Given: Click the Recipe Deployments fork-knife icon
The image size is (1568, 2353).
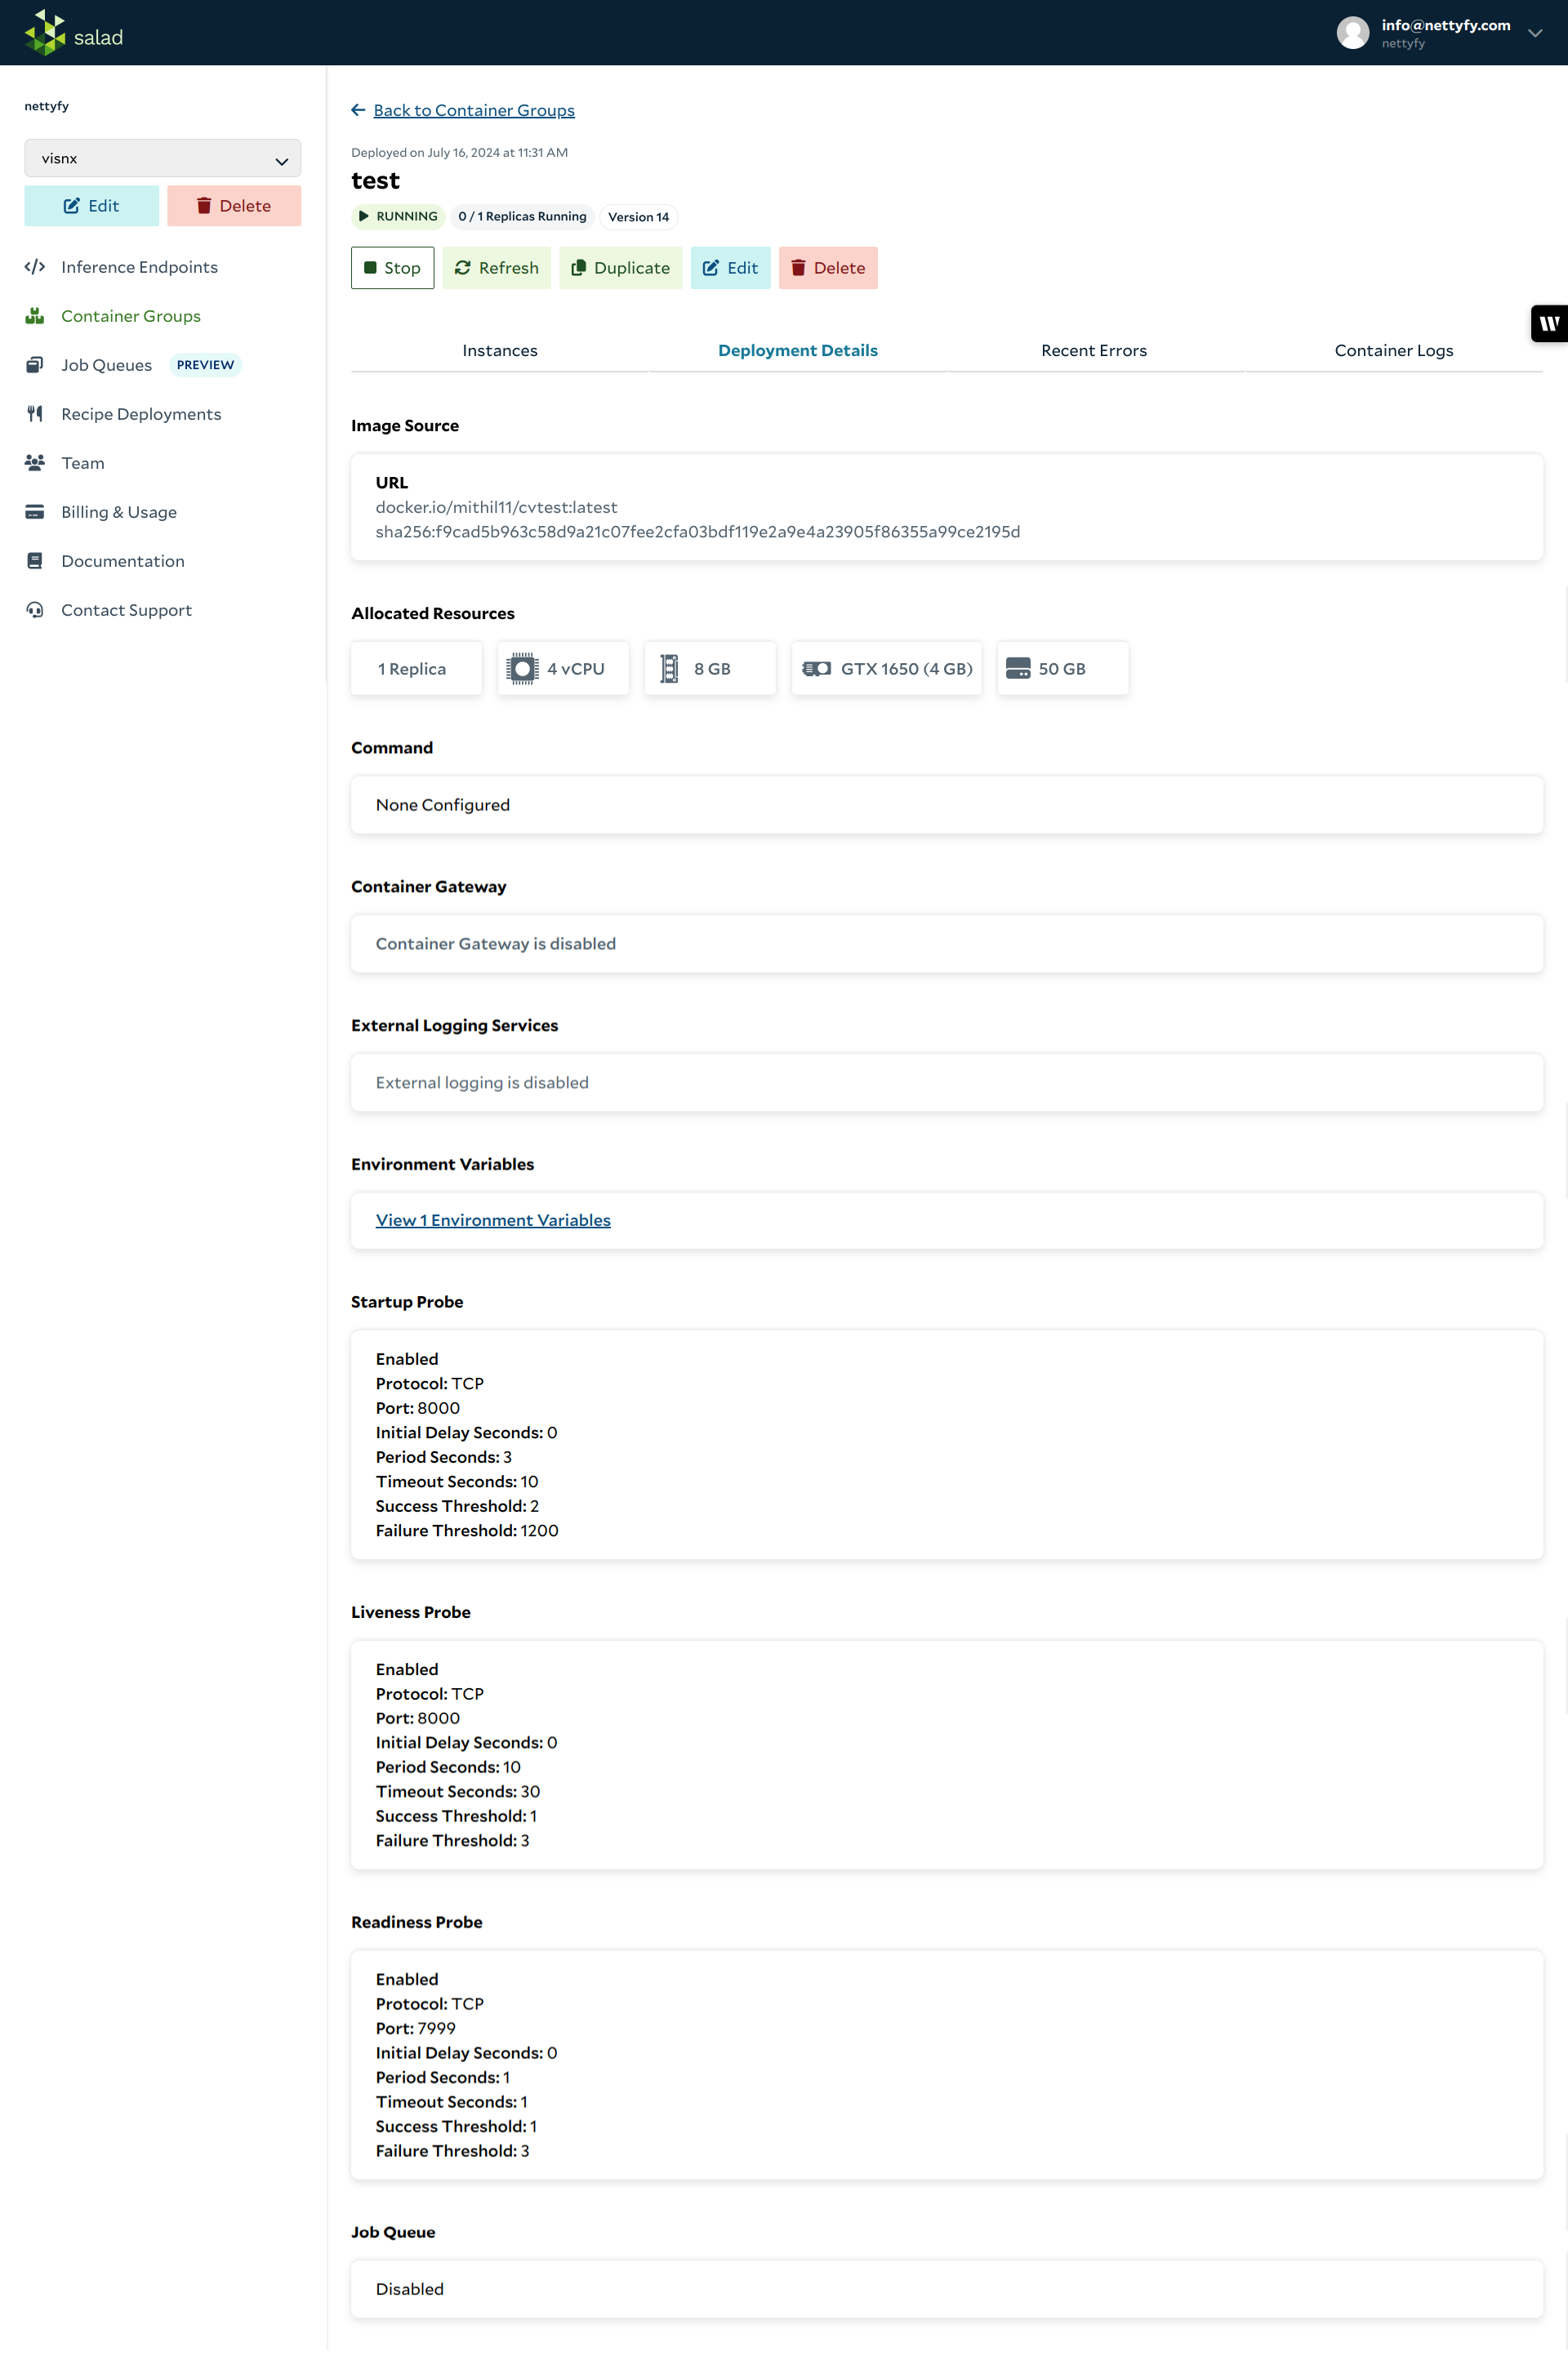Looking at the screenshot, I should point(35,414).
